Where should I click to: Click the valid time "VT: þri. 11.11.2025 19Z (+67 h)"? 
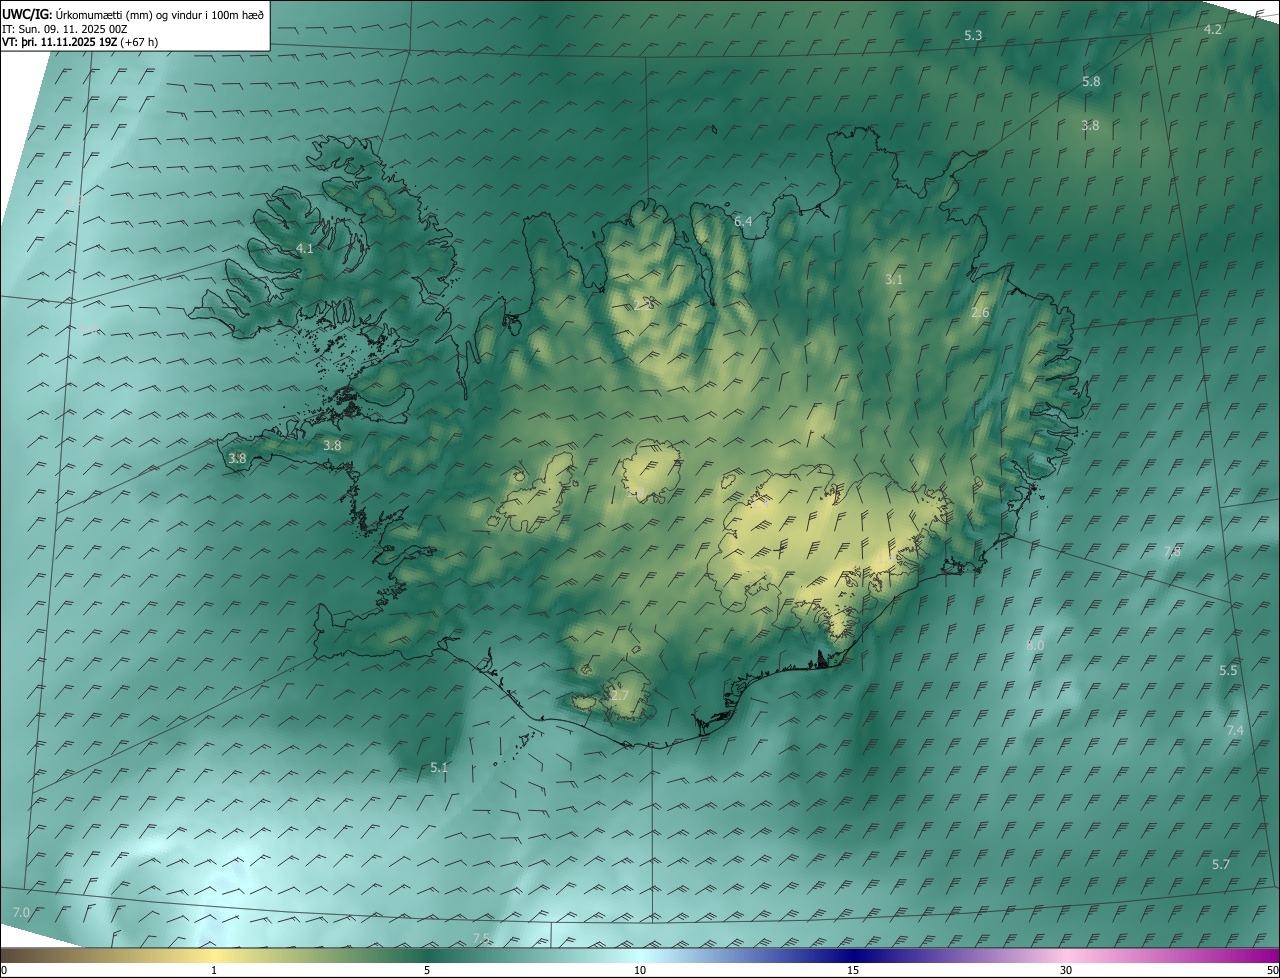[x=79, y=42]
